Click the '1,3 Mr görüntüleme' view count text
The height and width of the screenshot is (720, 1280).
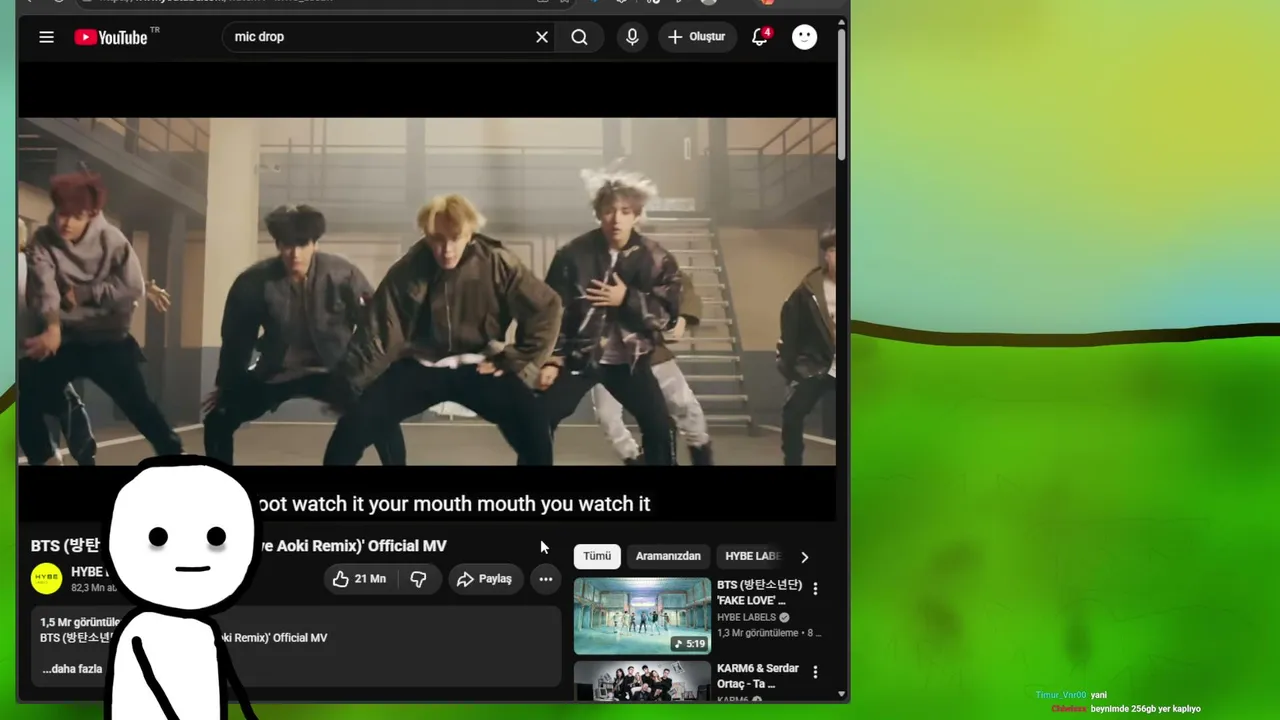pyautogui.click(x=758, y=633)
